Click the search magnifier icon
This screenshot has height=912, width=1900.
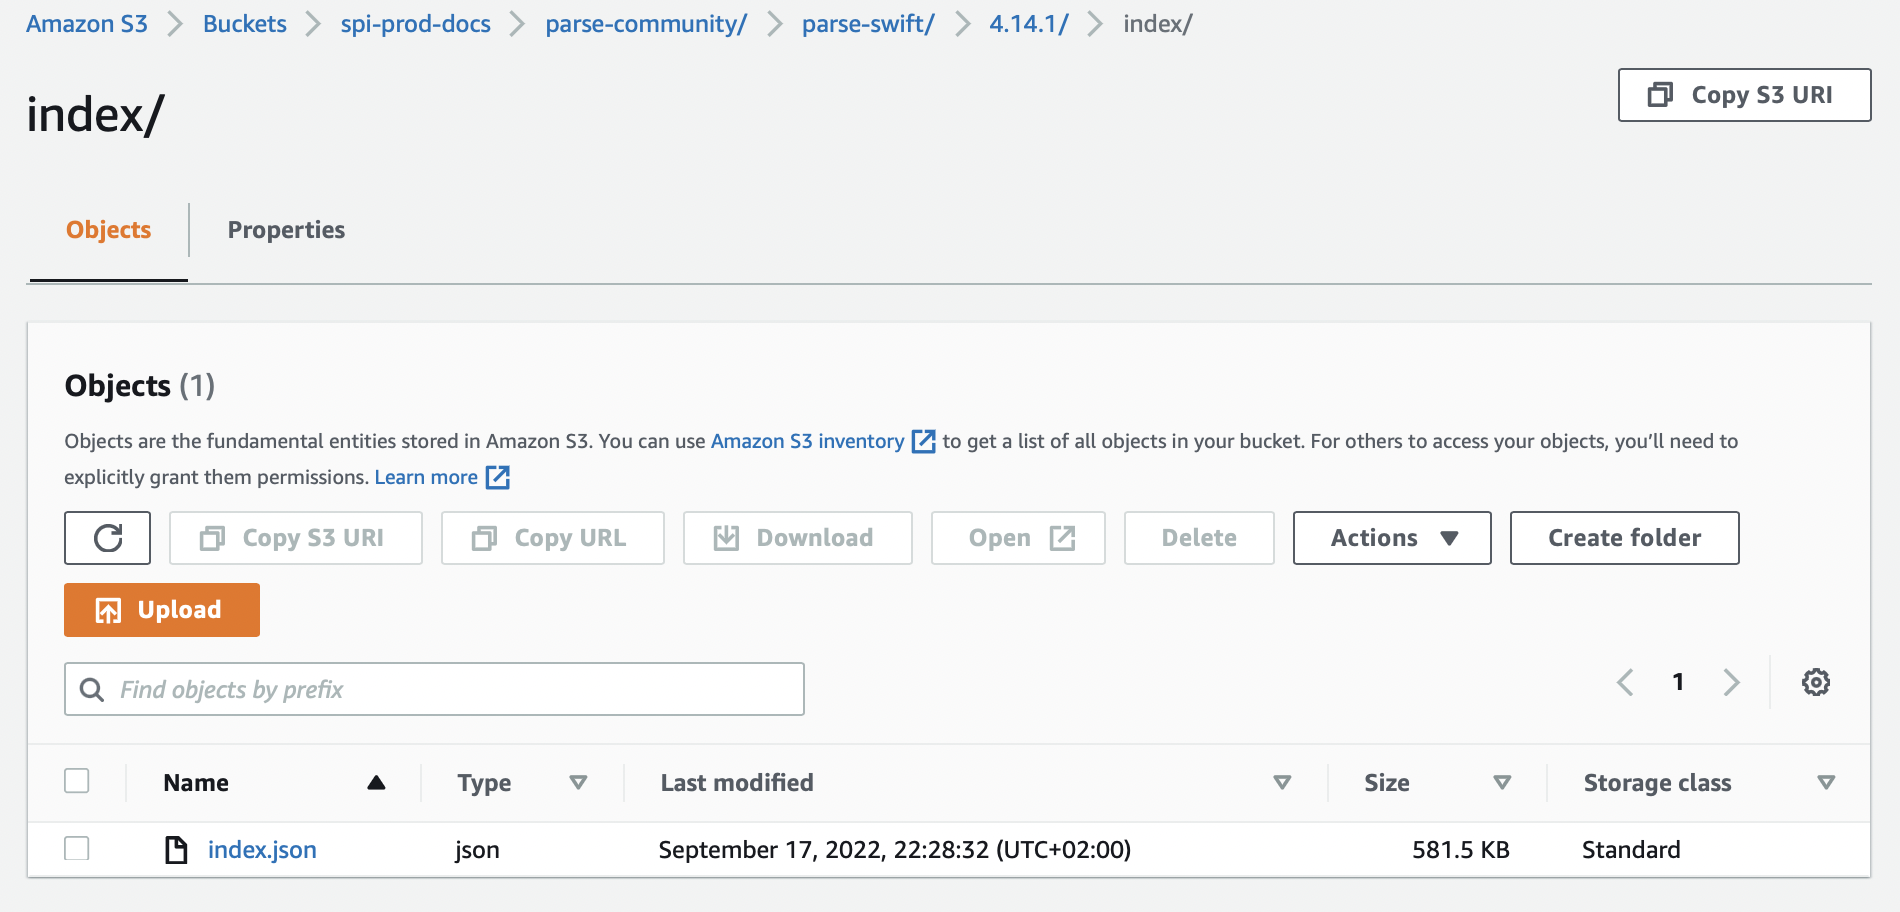pos(92,689)
